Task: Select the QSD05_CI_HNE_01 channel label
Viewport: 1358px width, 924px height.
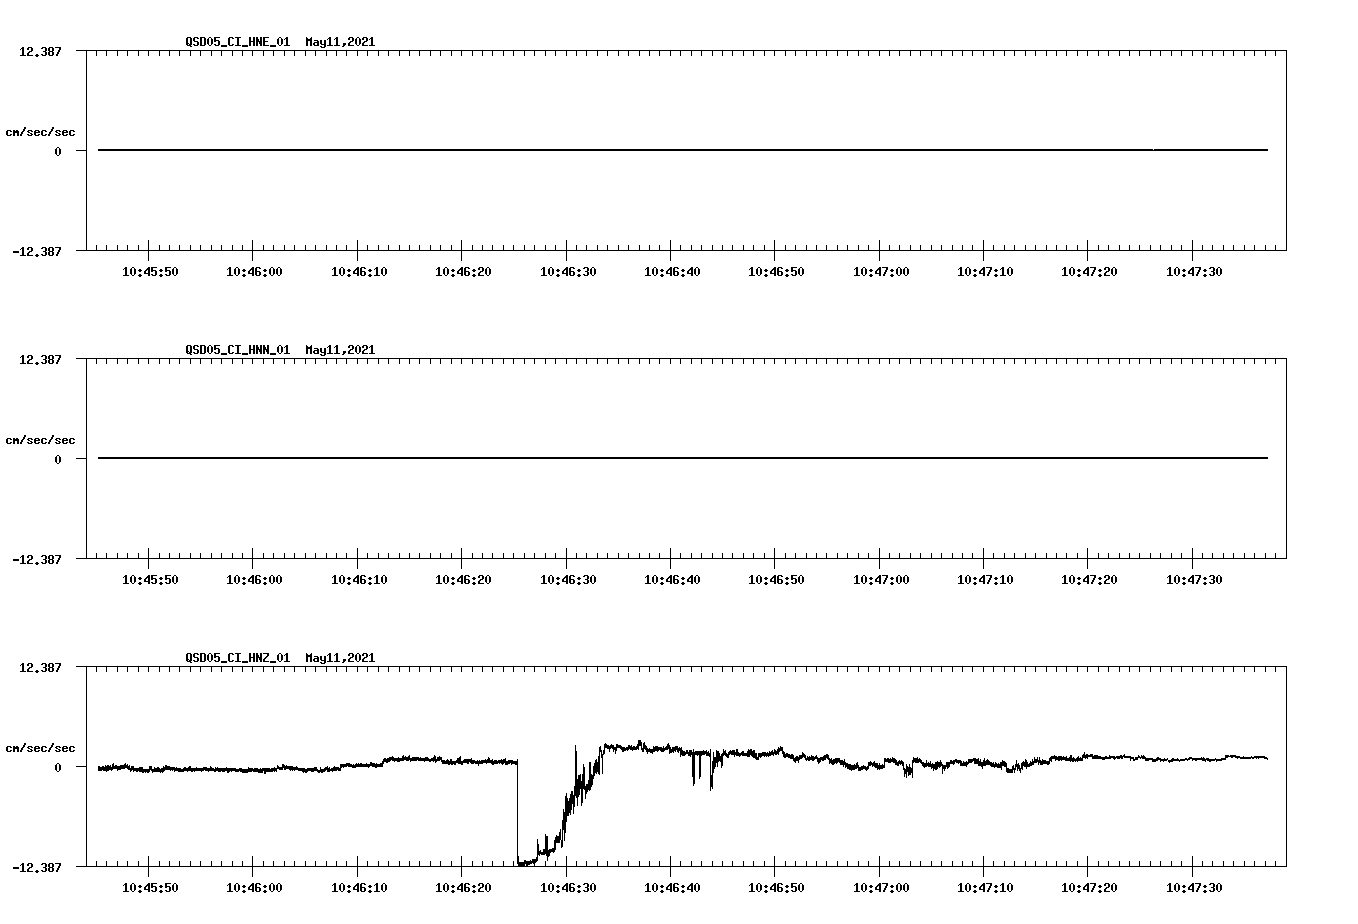Action: [x=236, y=42]
